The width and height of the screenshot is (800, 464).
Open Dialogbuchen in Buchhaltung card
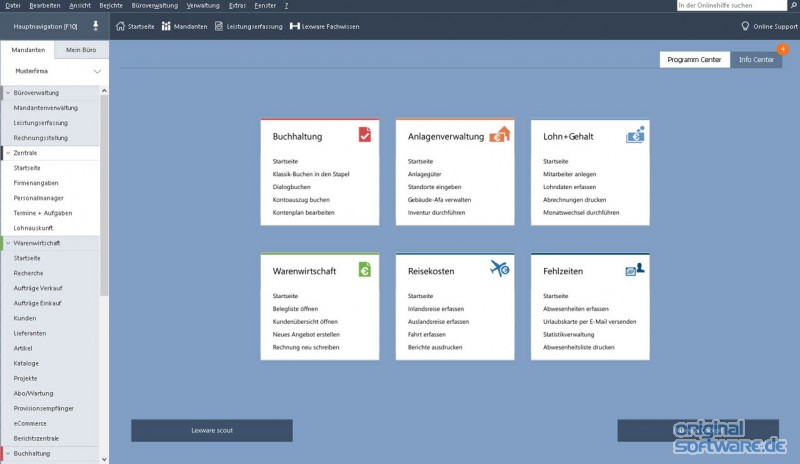point(291,187)
